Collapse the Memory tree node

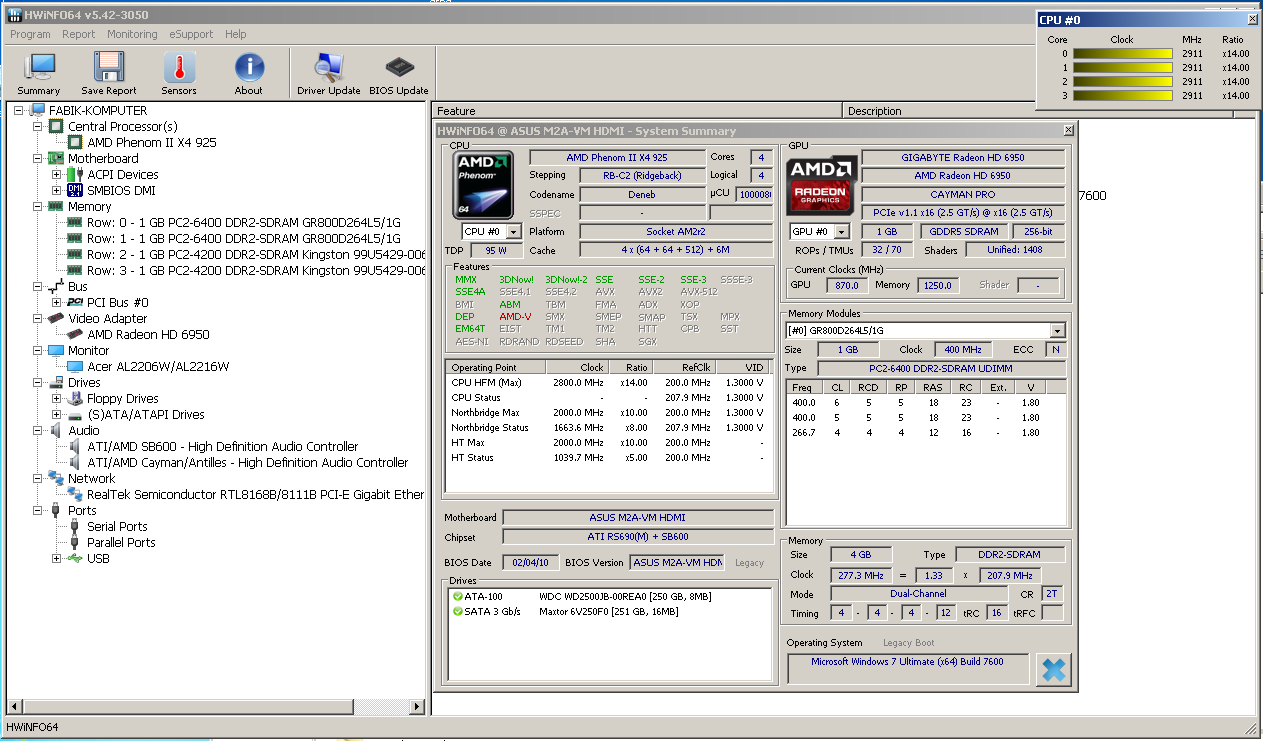(x=38, y=206)
